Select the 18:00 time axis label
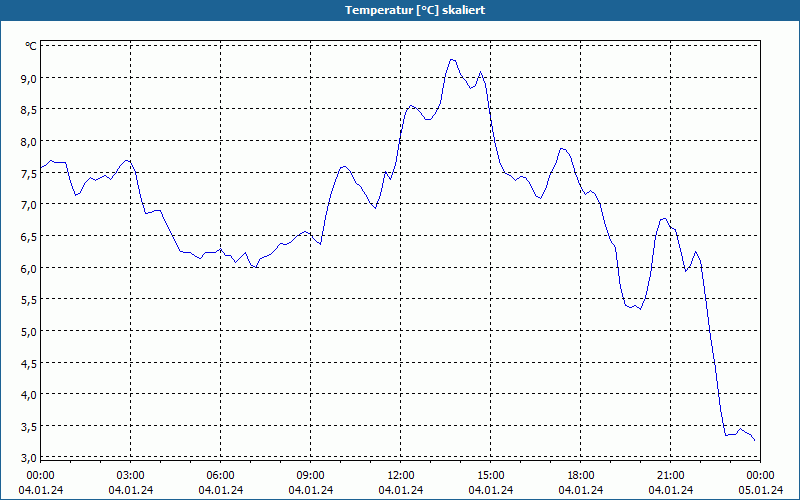The width and height of the screenshot is (800, 500). pos(581,476)
